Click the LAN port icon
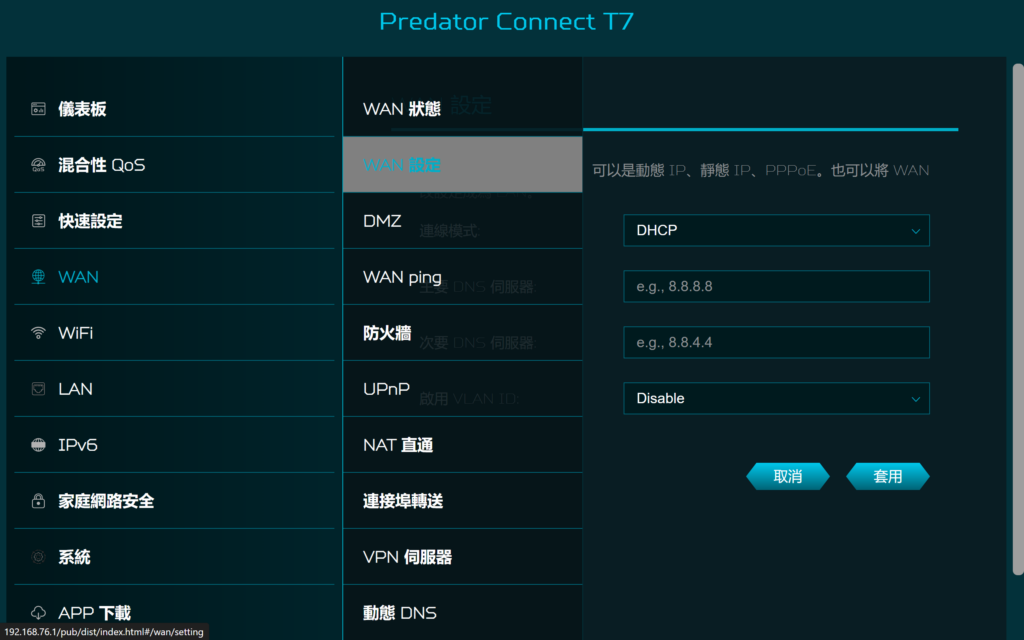1024x640 pixels. point(39,389)
